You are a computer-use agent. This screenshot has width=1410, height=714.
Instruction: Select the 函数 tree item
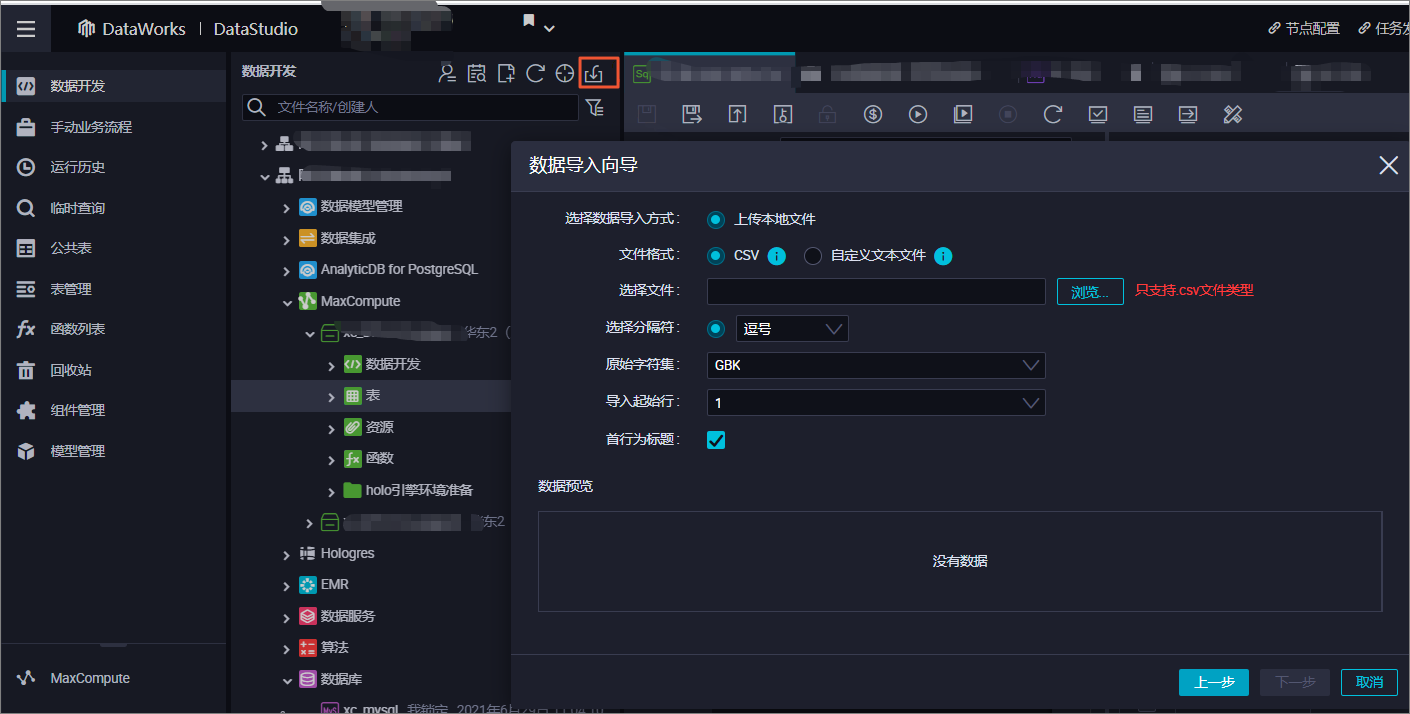tap(379, 459)
